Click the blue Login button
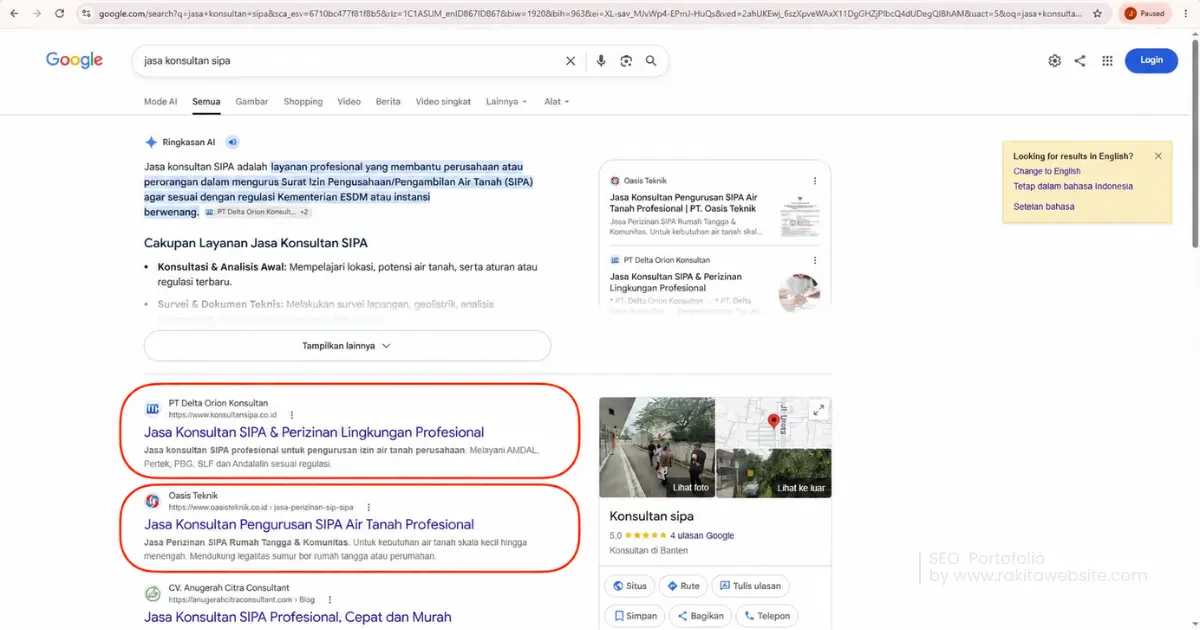1200x630 pixels. pos(1152,60)
